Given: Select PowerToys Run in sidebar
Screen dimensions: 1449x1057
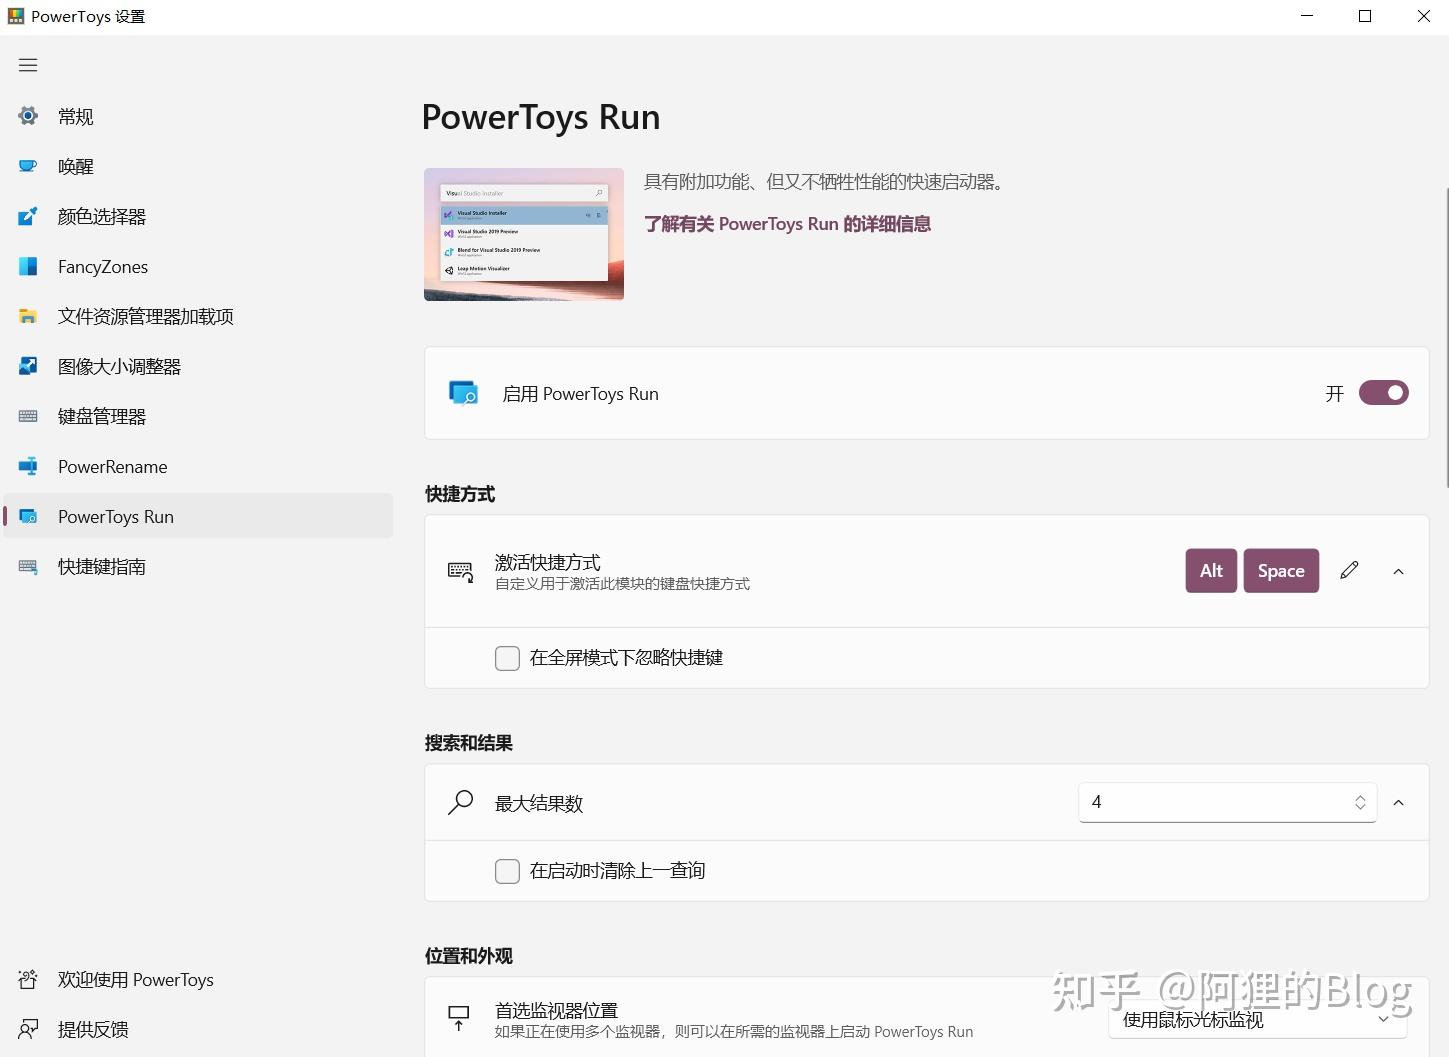Looking at the screenshot, I should click(x=198, y=516).
